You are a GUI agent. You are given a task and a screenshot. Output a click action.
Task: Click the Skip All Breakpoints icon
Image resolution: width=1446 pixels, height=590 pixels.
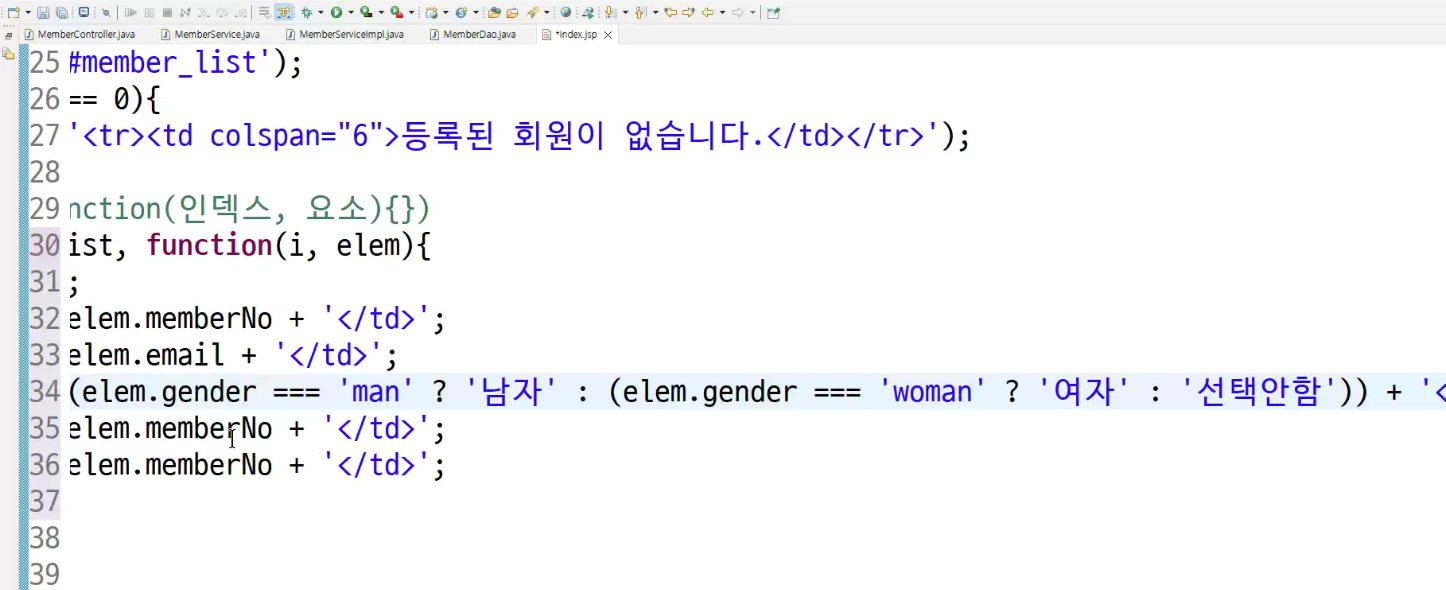point(106,13)
